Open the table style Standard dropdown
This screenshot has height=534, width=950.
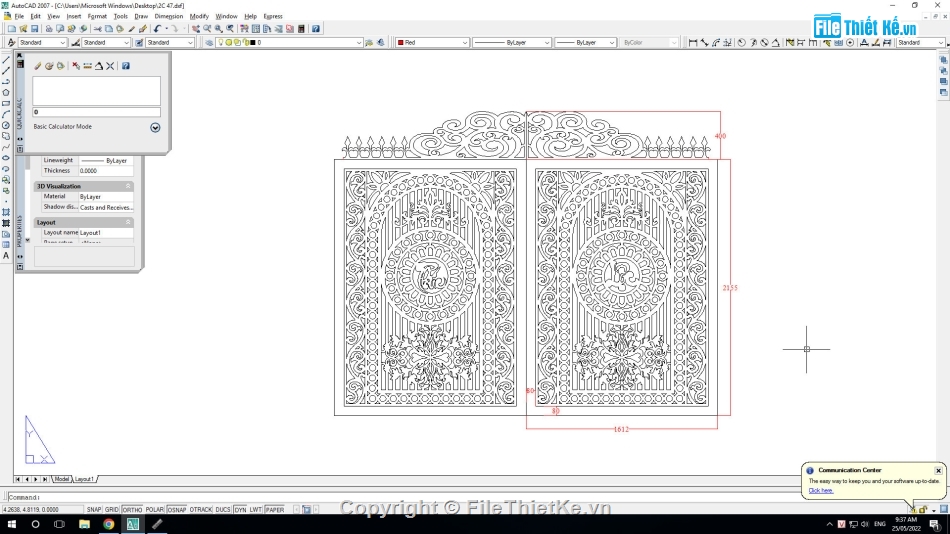[x=170, y=42]
